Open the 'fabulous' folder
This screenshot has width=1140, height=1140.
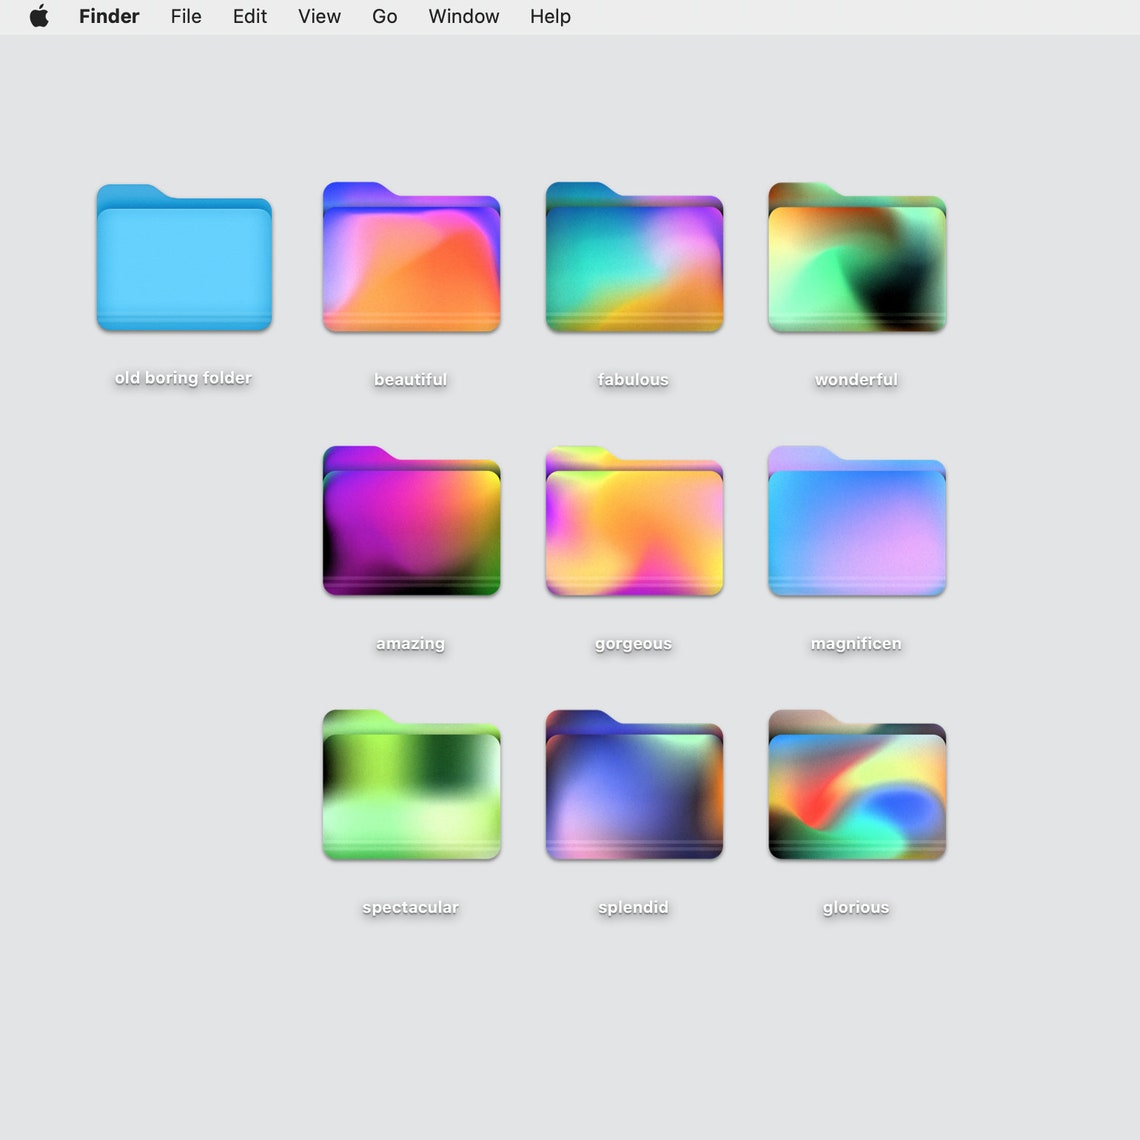click(x=633, y=258)
